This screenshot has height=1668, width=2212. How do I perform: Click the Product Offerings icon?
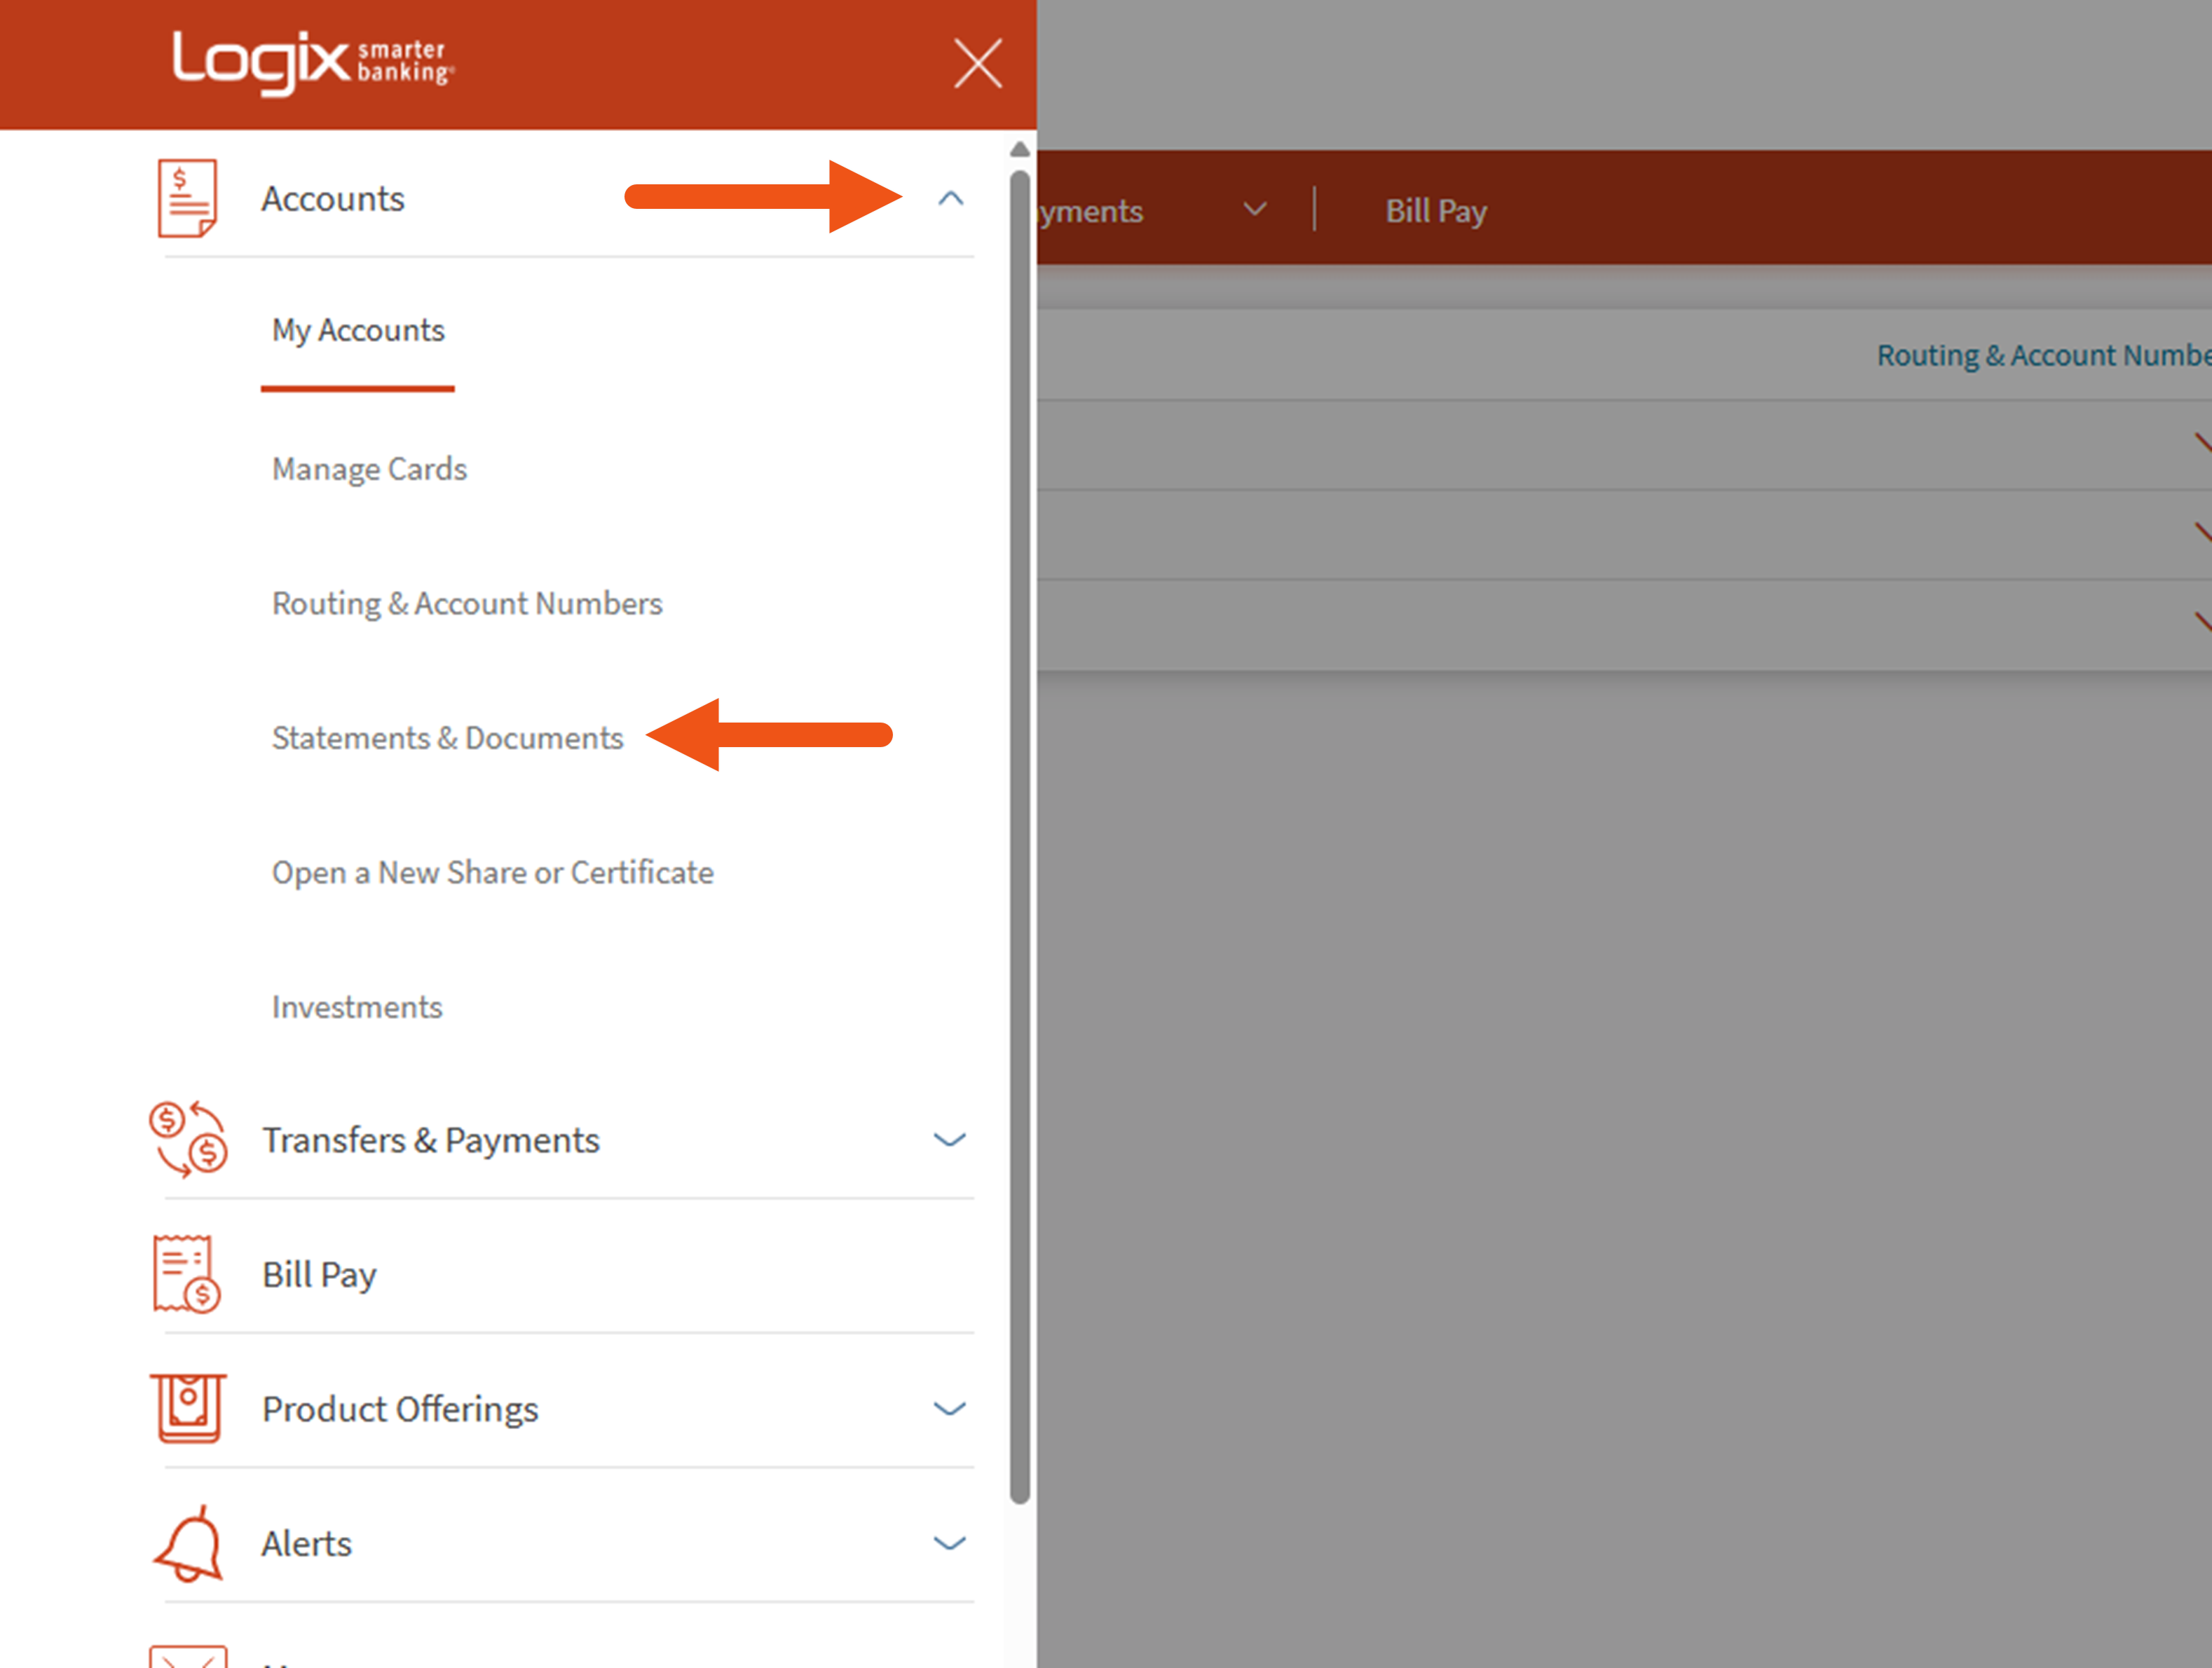188,1408
